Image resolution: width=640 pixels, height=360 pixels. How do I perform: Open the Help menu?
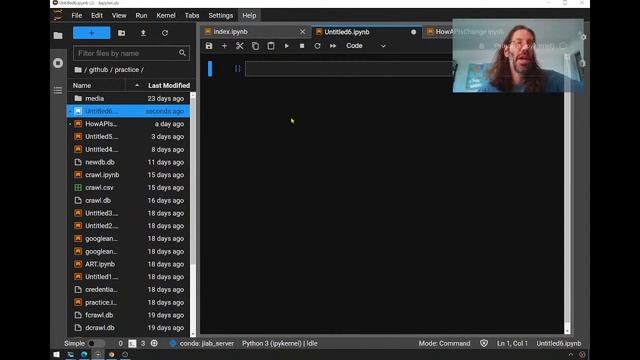tap(249, 16)
